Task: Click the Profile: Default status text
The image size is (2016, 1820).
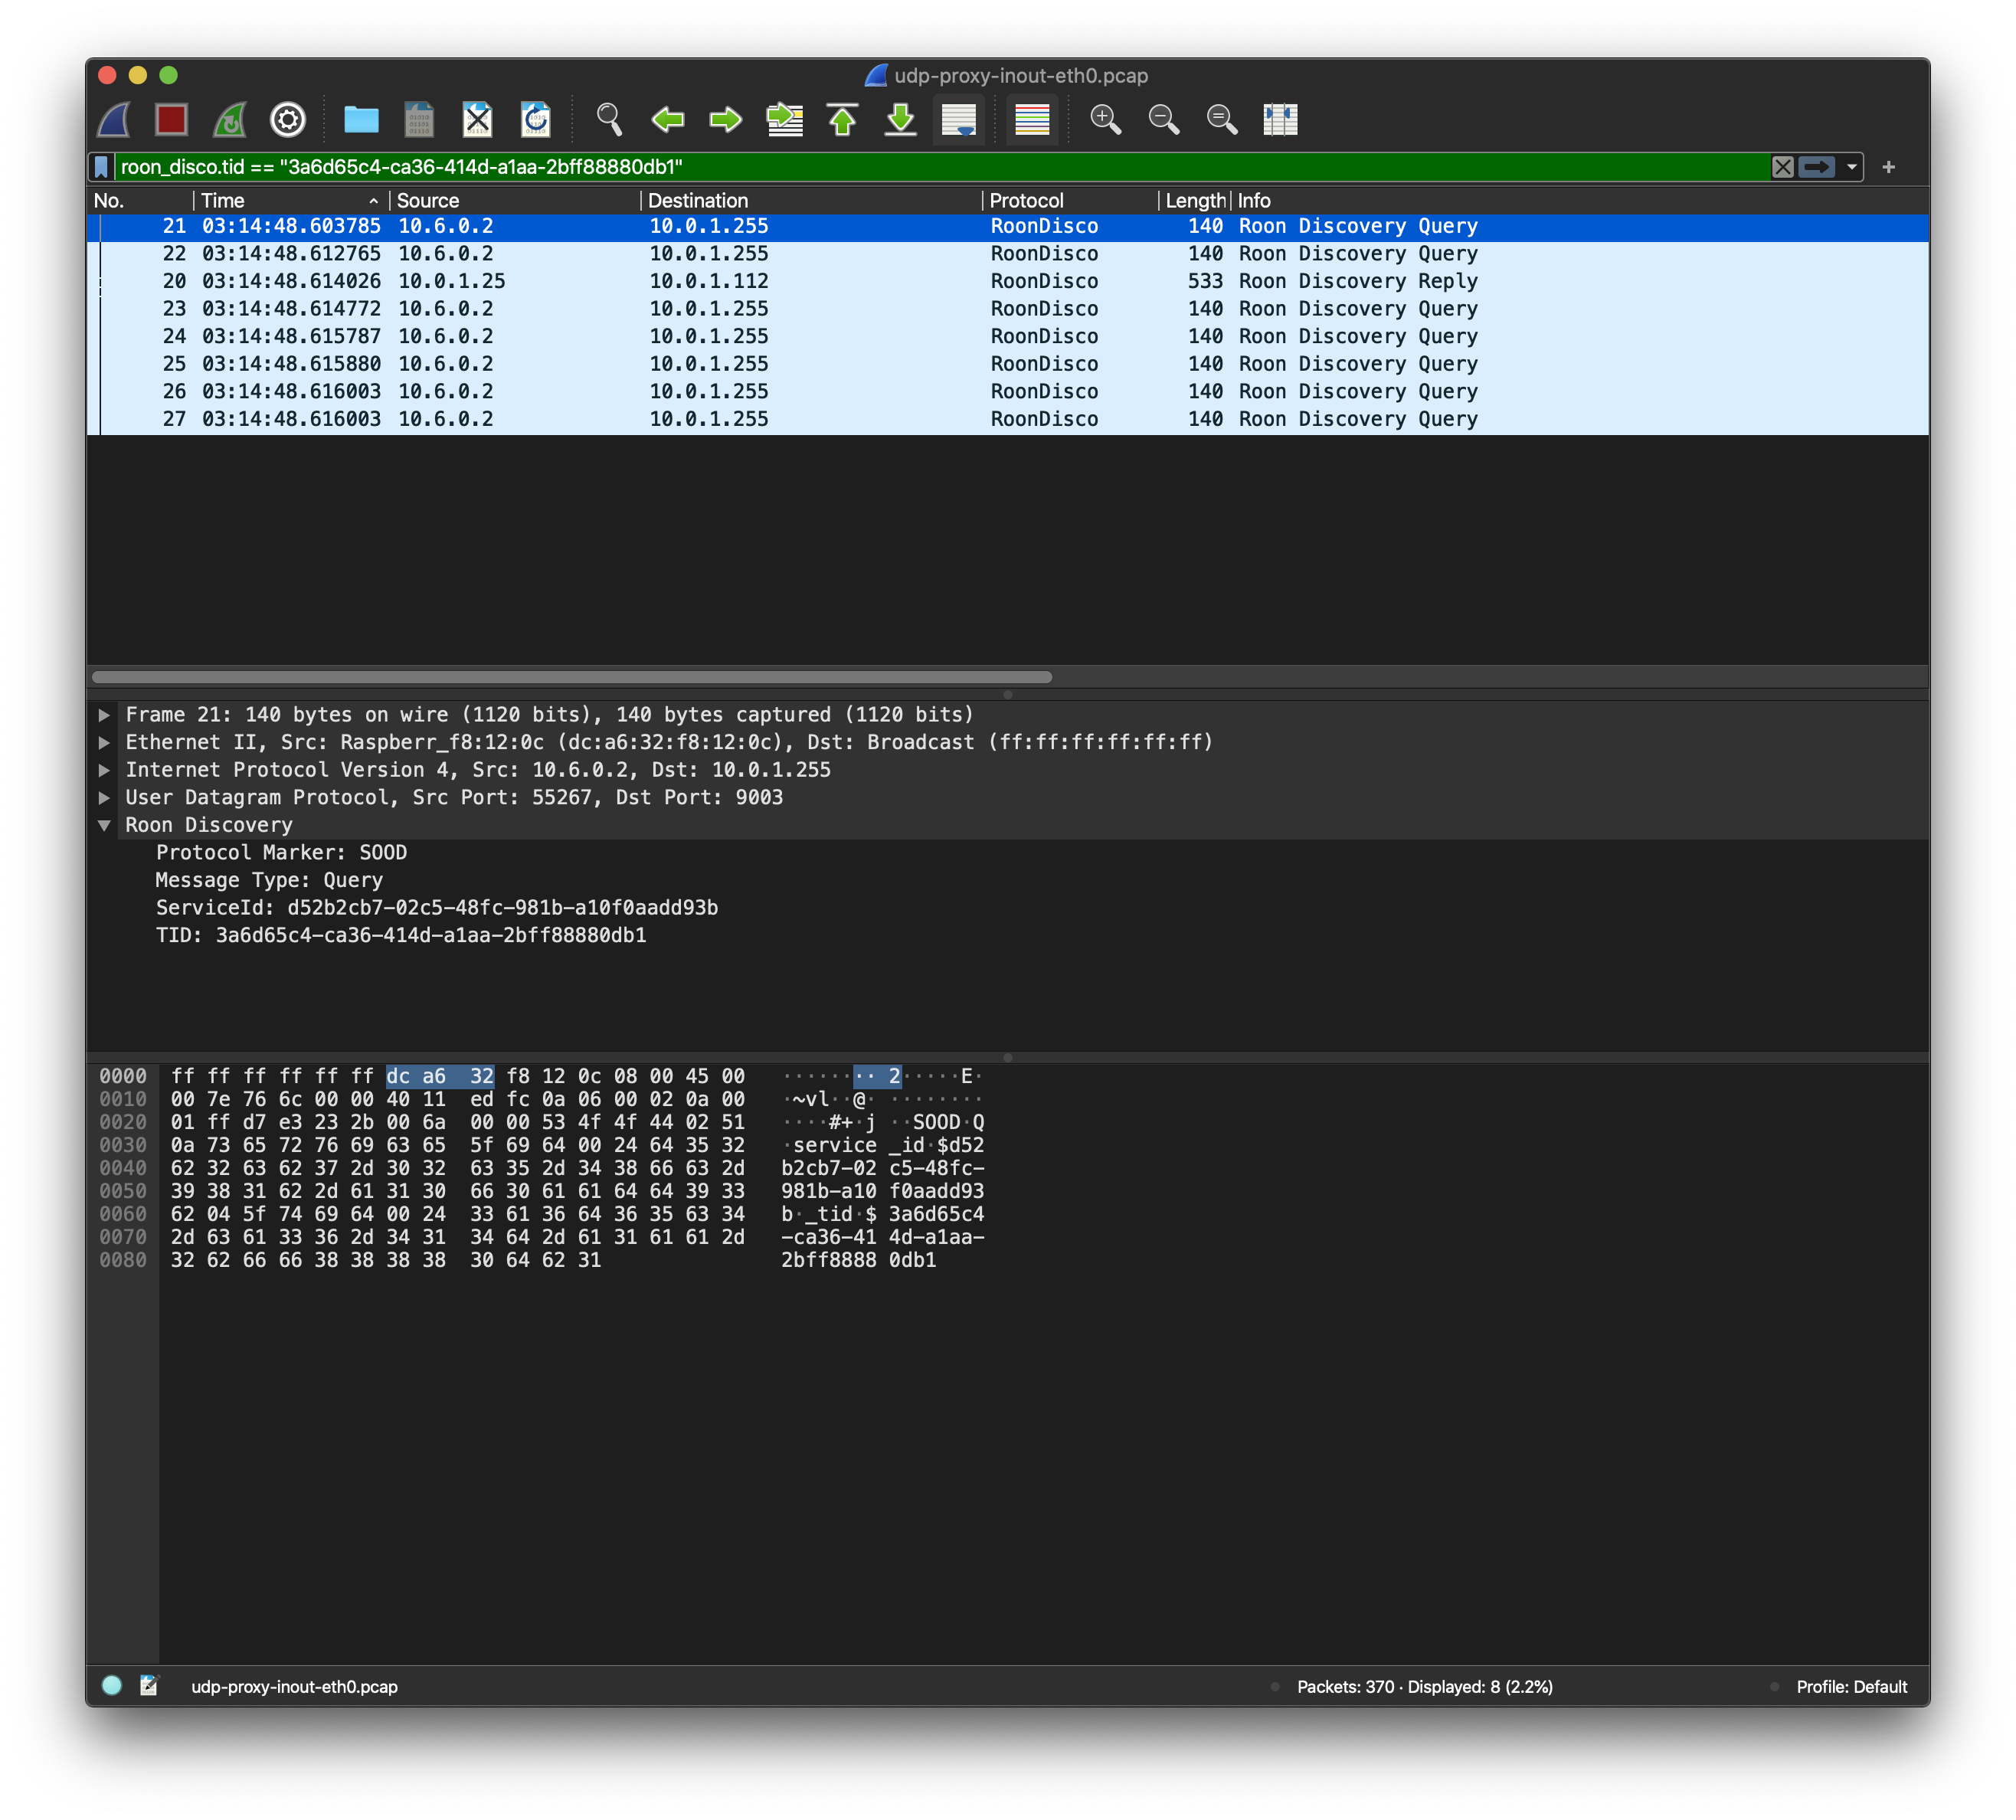Action: (1851, 1687)
